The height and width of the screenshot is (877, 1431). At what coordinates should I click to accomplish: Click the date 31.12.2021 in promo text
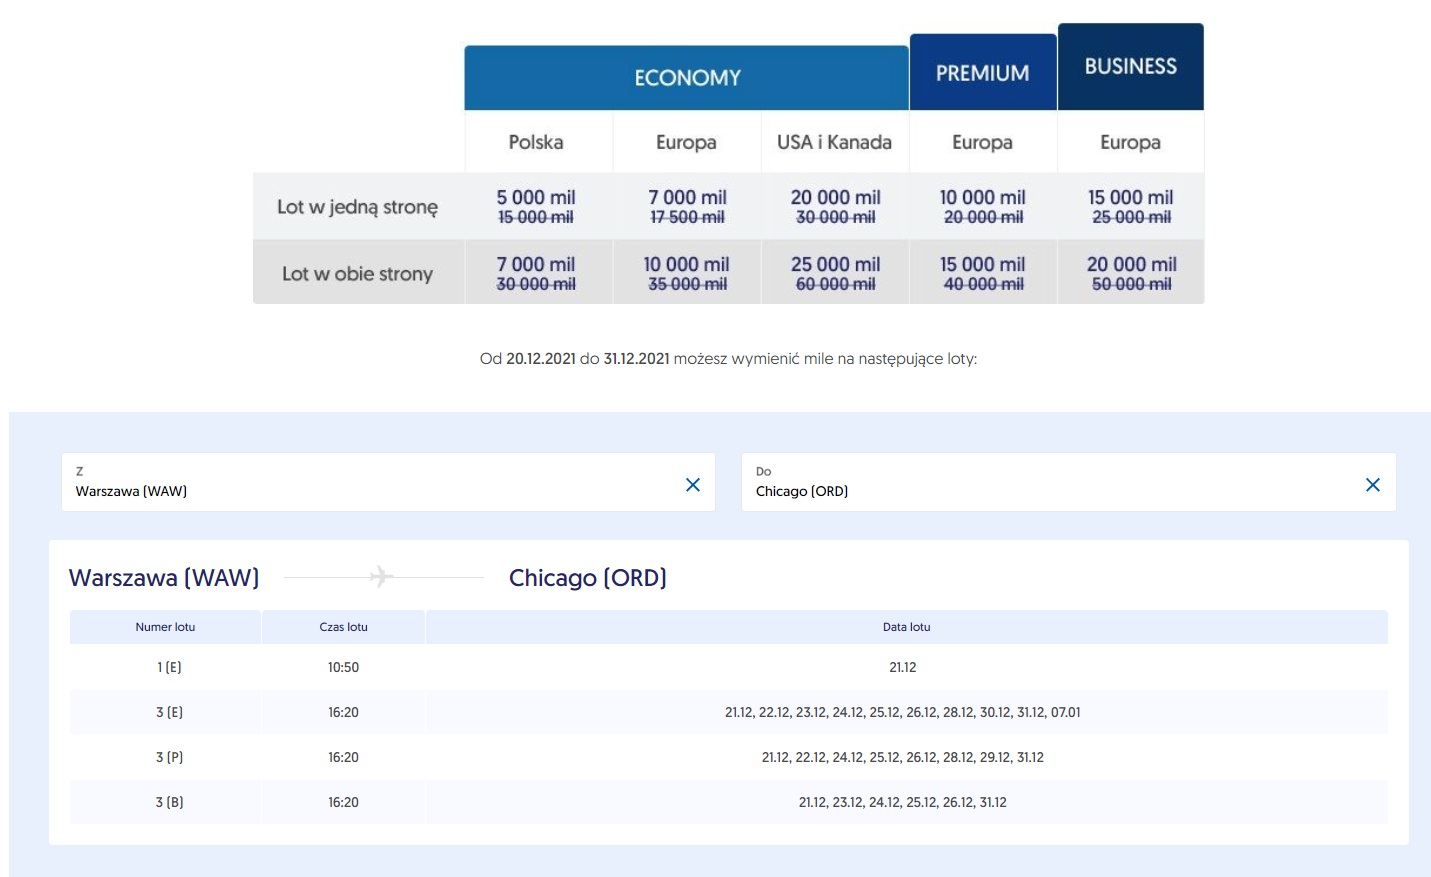[x=636, y=359]
